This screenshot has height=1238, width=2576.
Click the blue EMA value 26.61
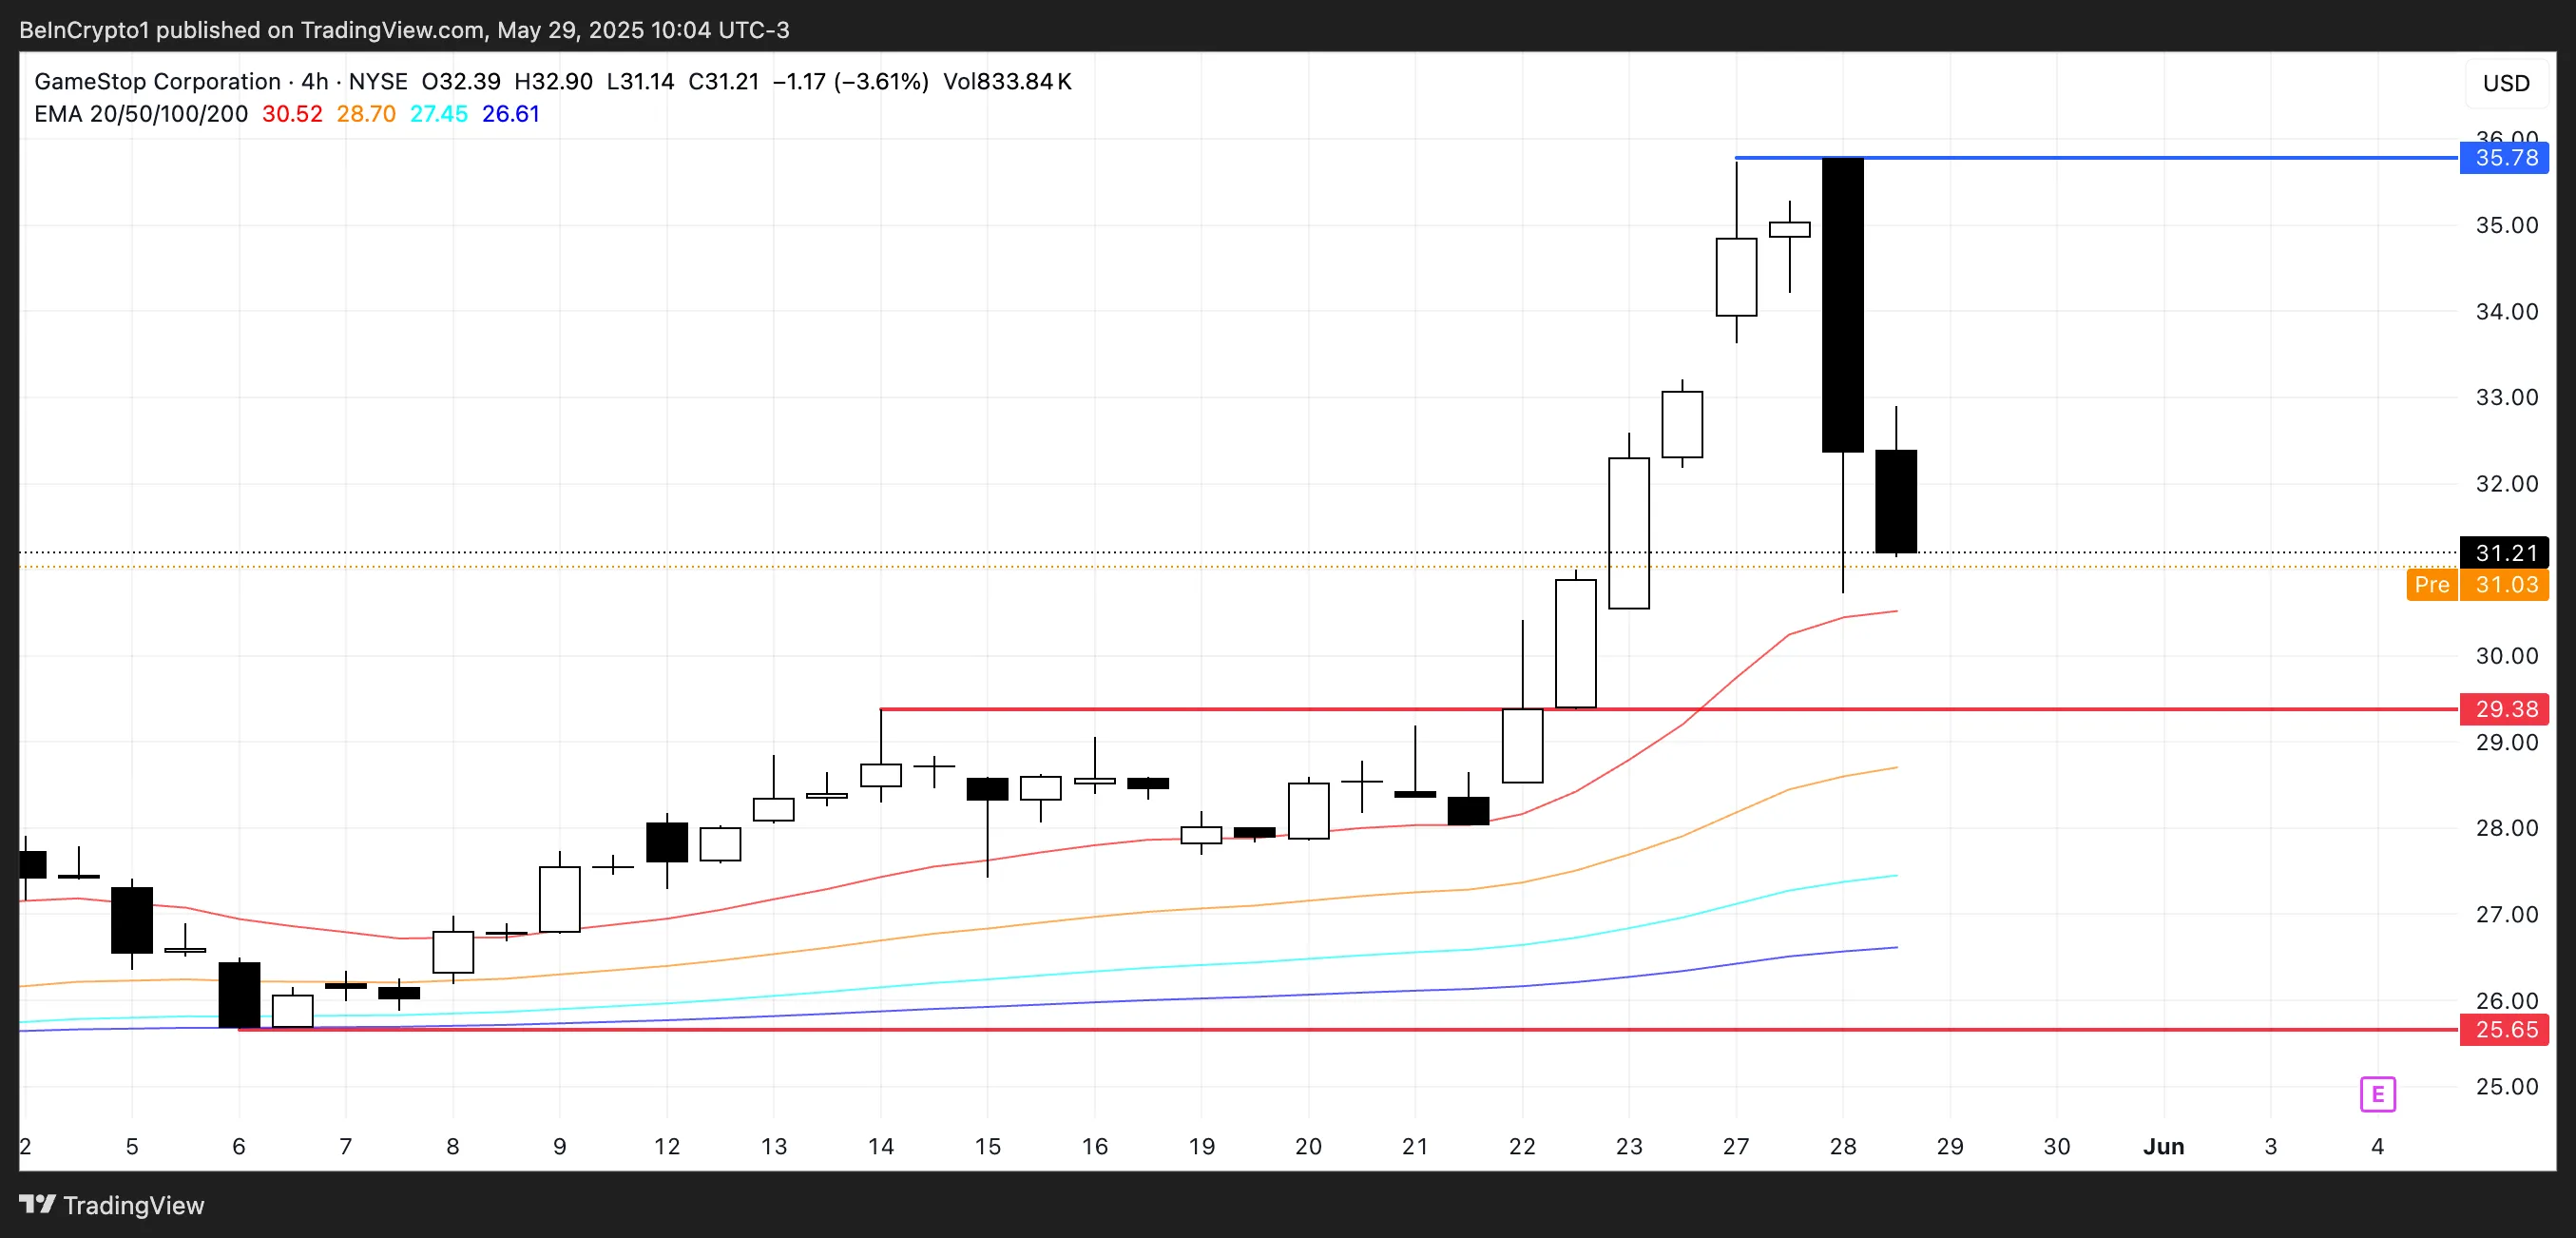click(511, 114)
